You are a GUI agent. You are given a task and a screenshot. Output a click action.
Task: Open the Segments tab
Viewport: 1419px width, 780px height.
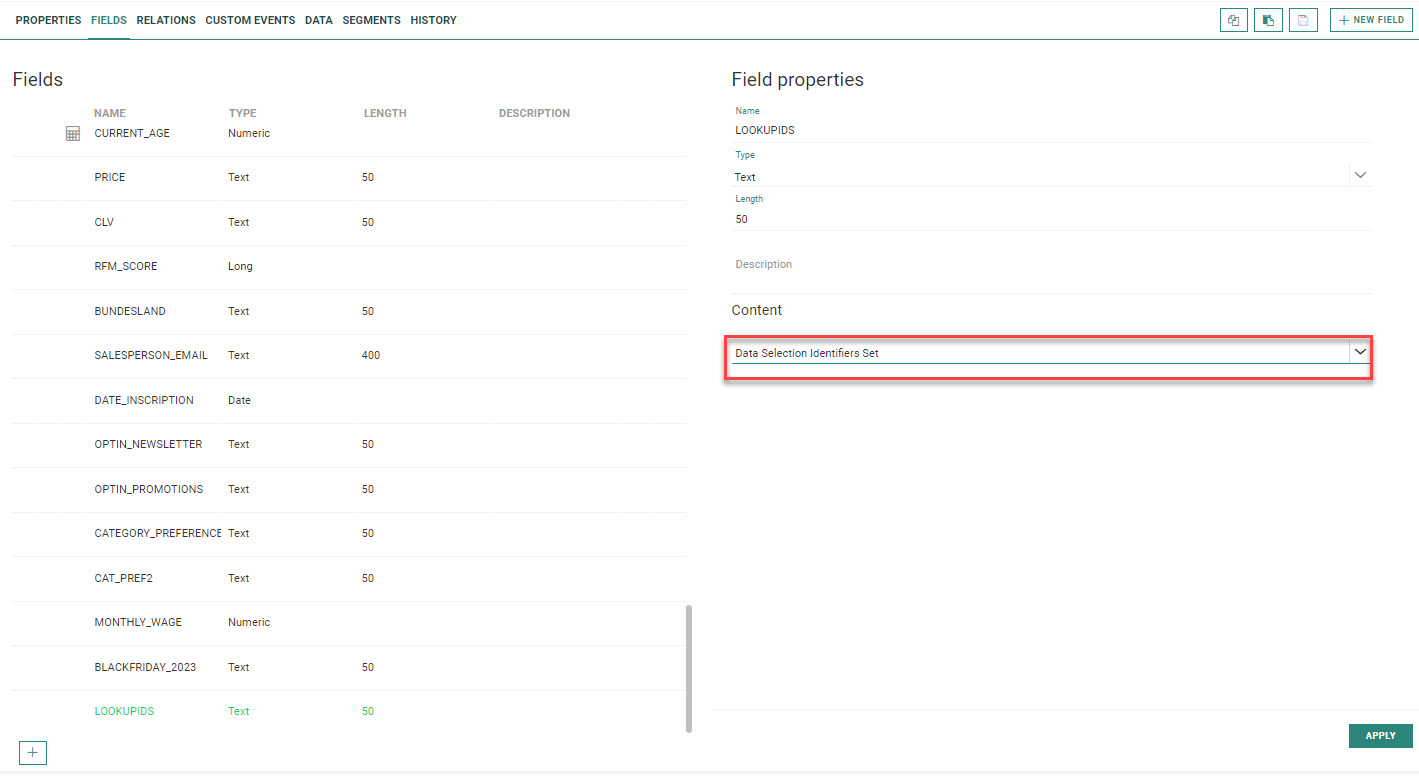click(371, 20)
